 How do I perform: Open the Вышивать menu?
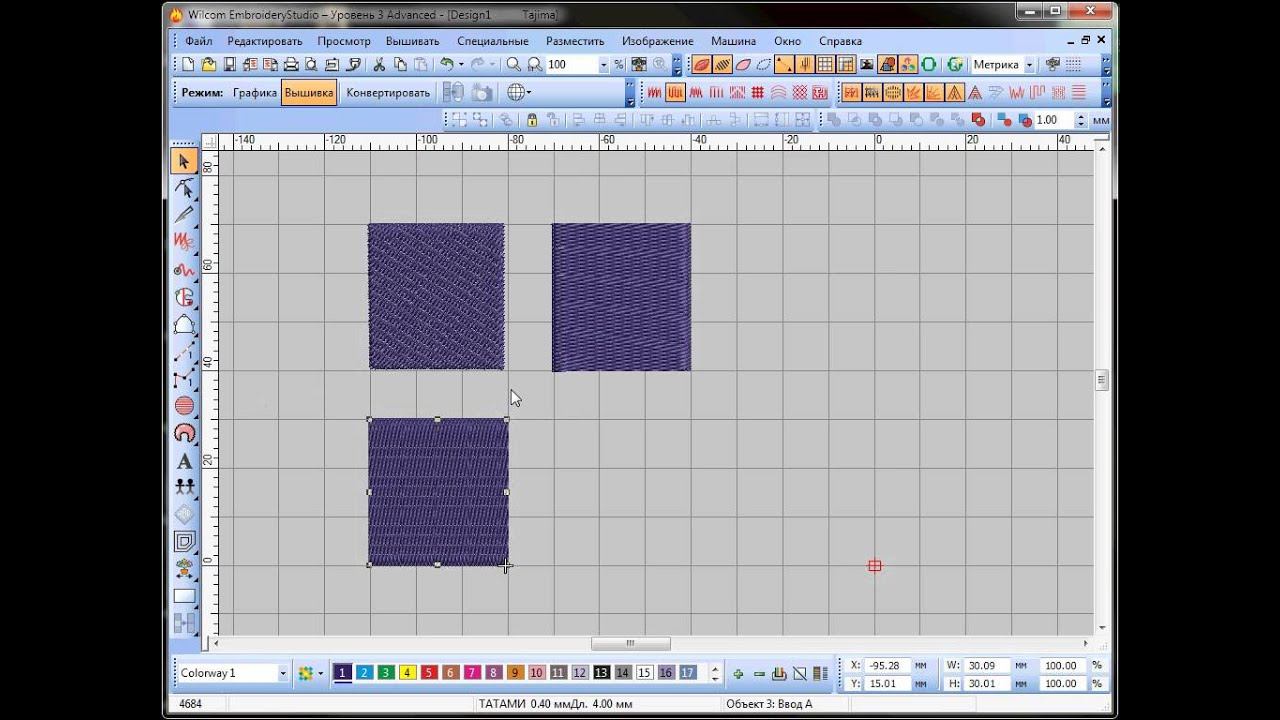pos(414,41)
